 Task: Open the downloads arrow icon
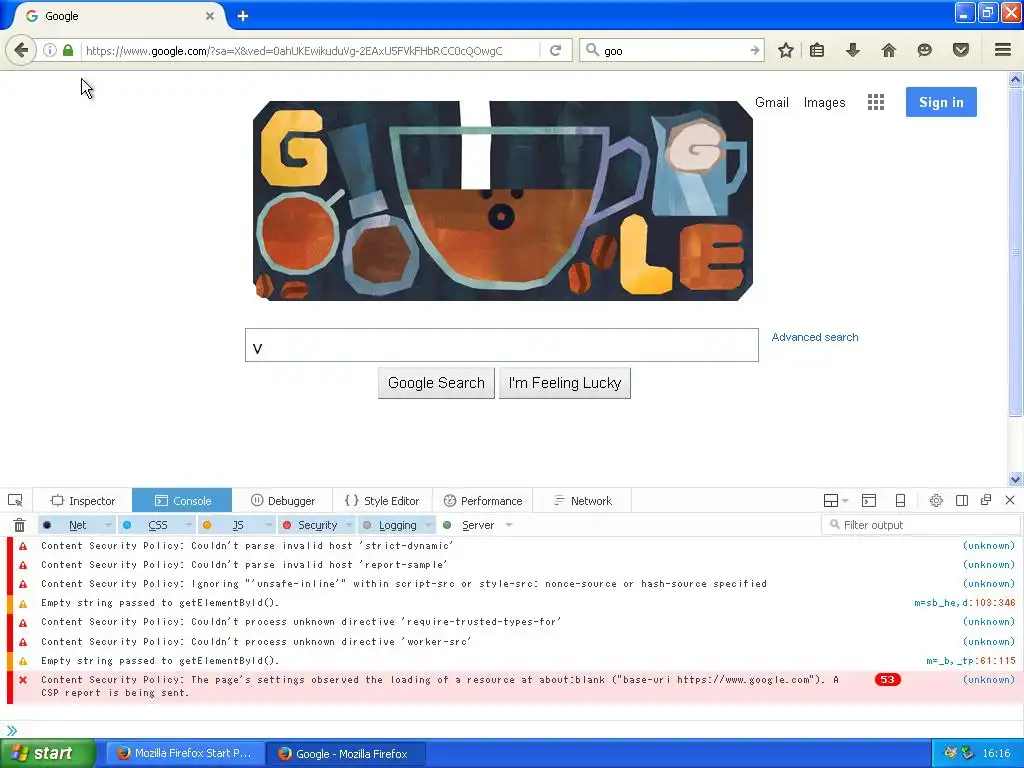pos(852,50)
